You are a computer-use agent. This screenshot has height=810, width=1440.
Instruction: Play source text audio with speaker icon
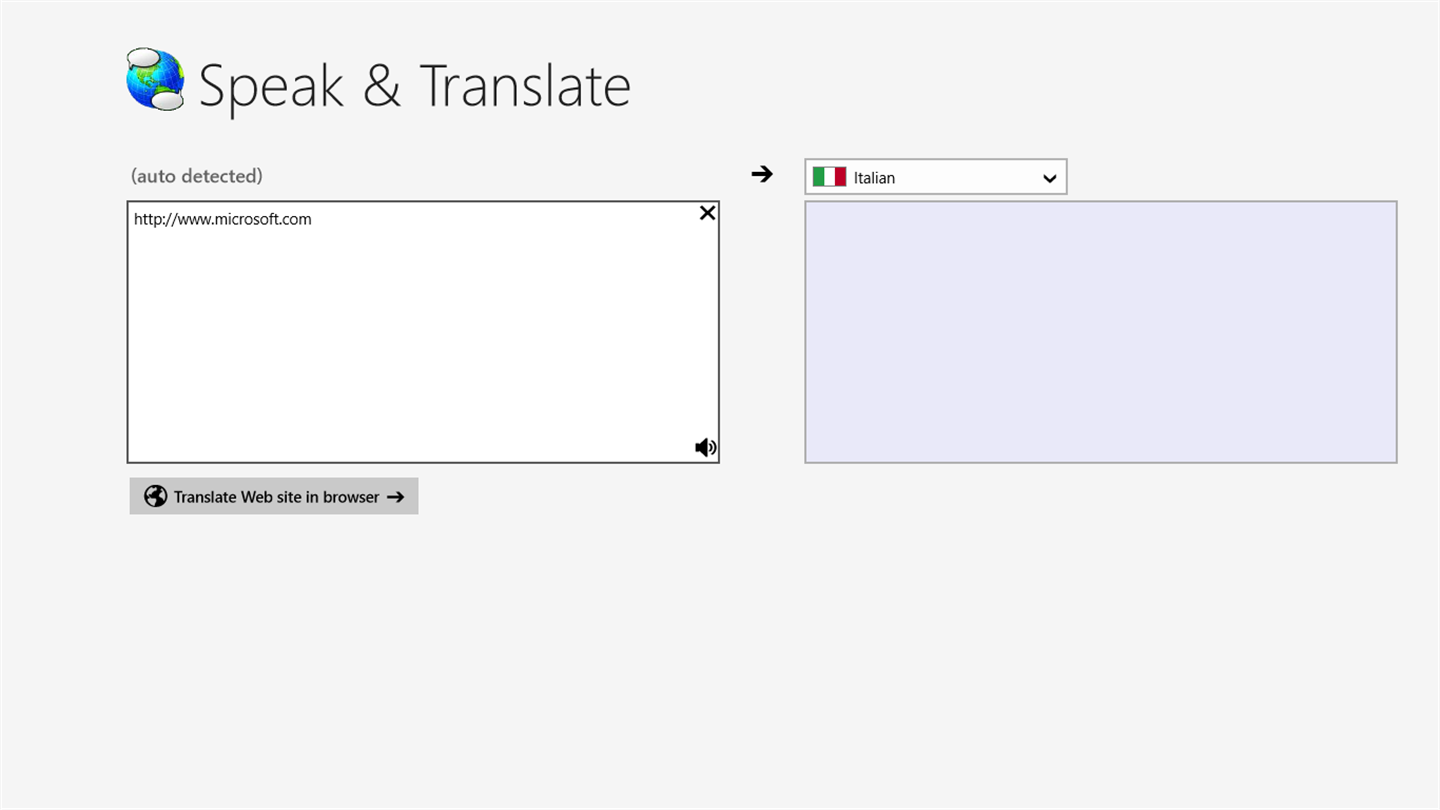[x=705, y=447]
